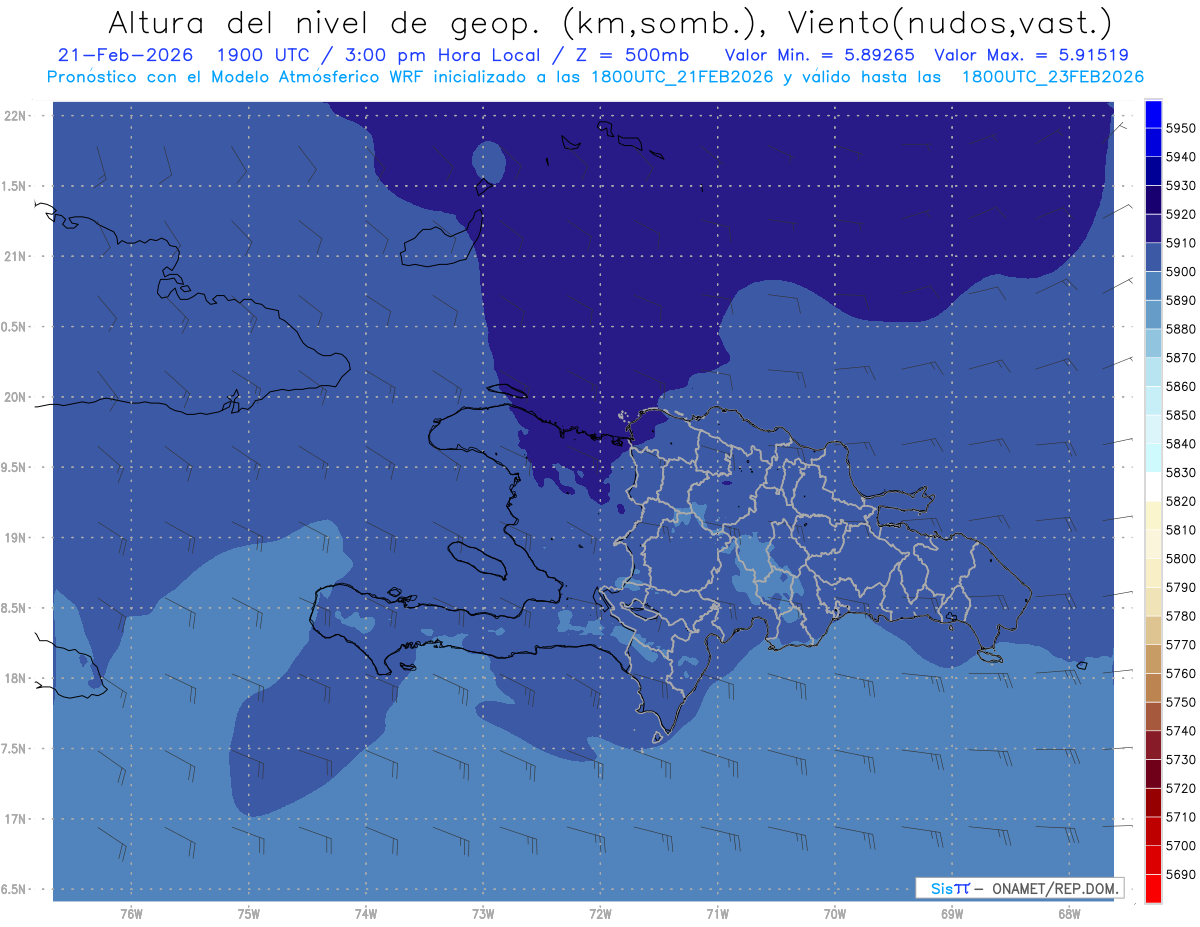The height and width of the screenshot is (927, 1200).
Task: Click longitude label '69W'
Action: [952, 913]
